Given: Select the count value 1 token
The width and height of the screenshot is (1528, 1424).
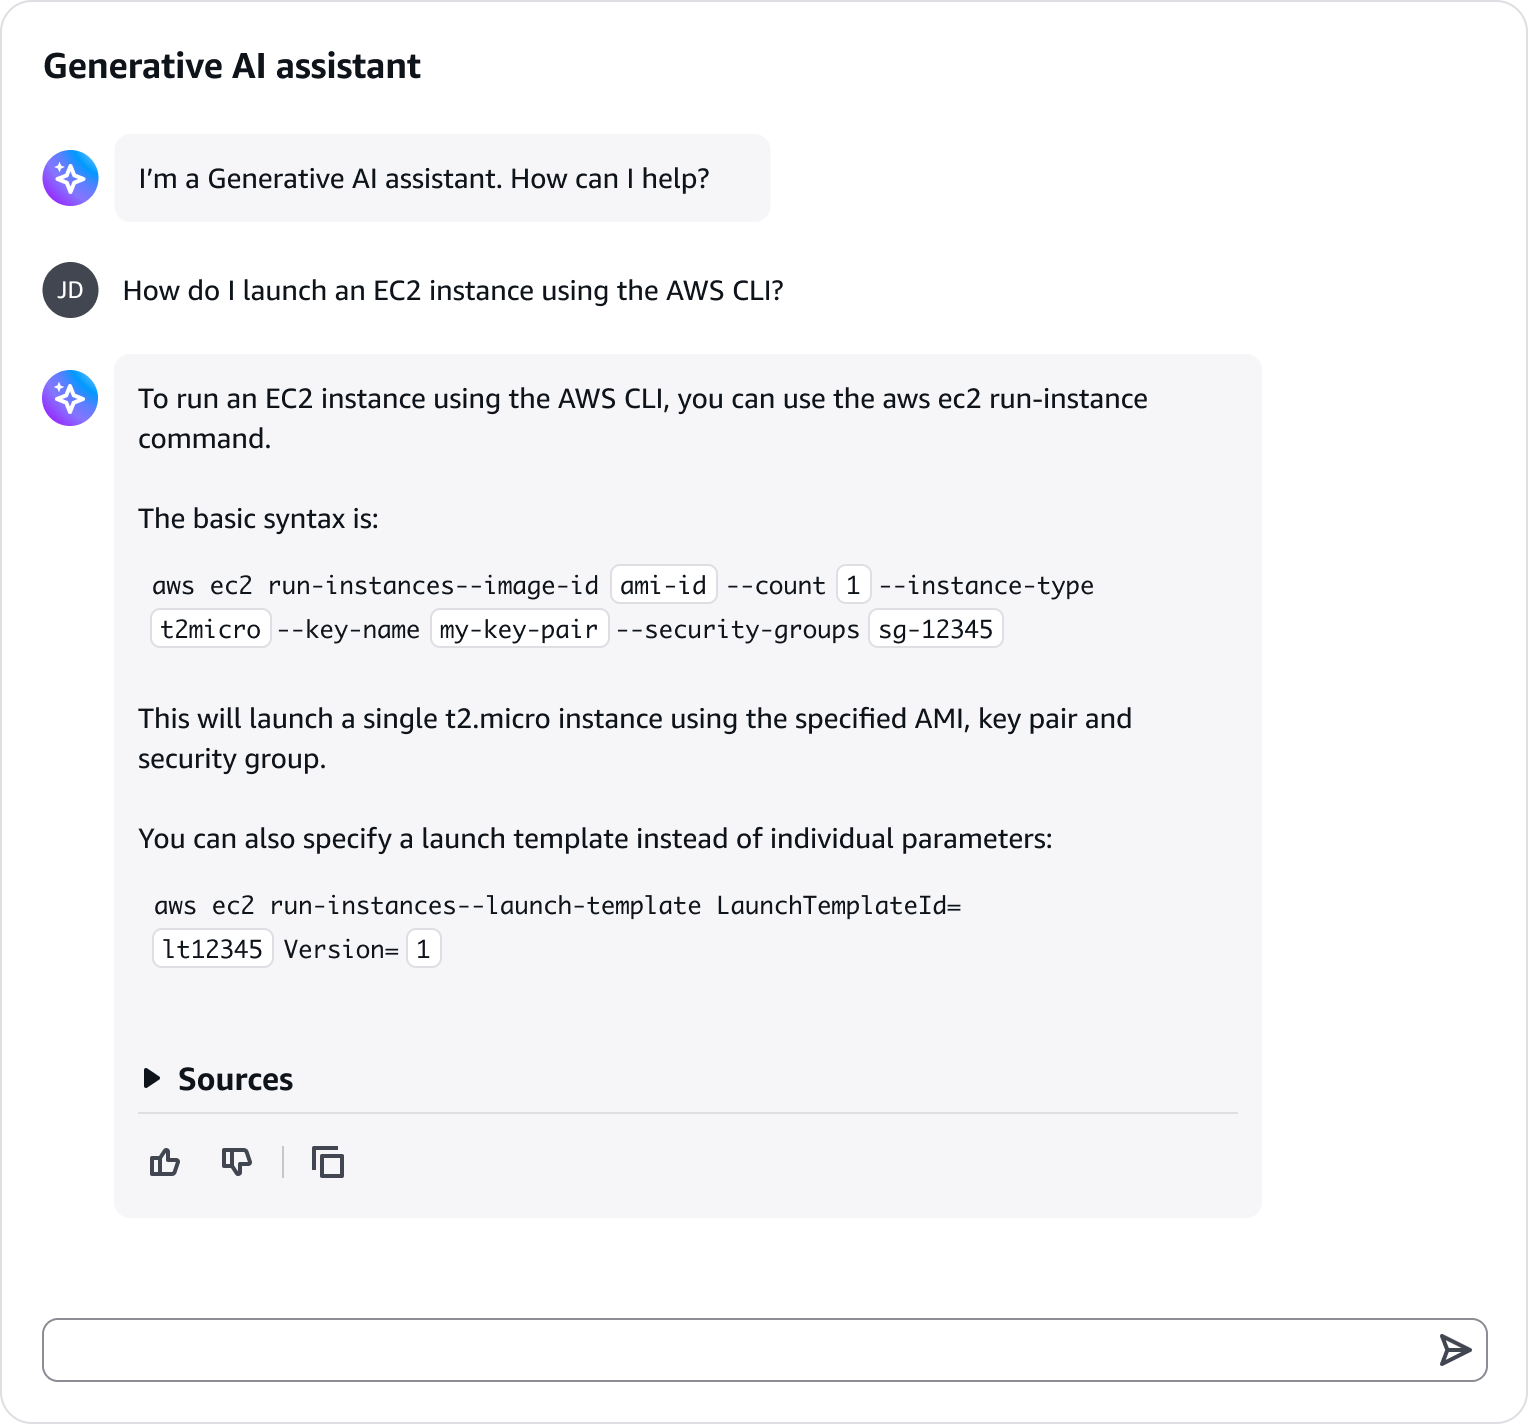Looking at the screenshot, I should tap(853, 585).
